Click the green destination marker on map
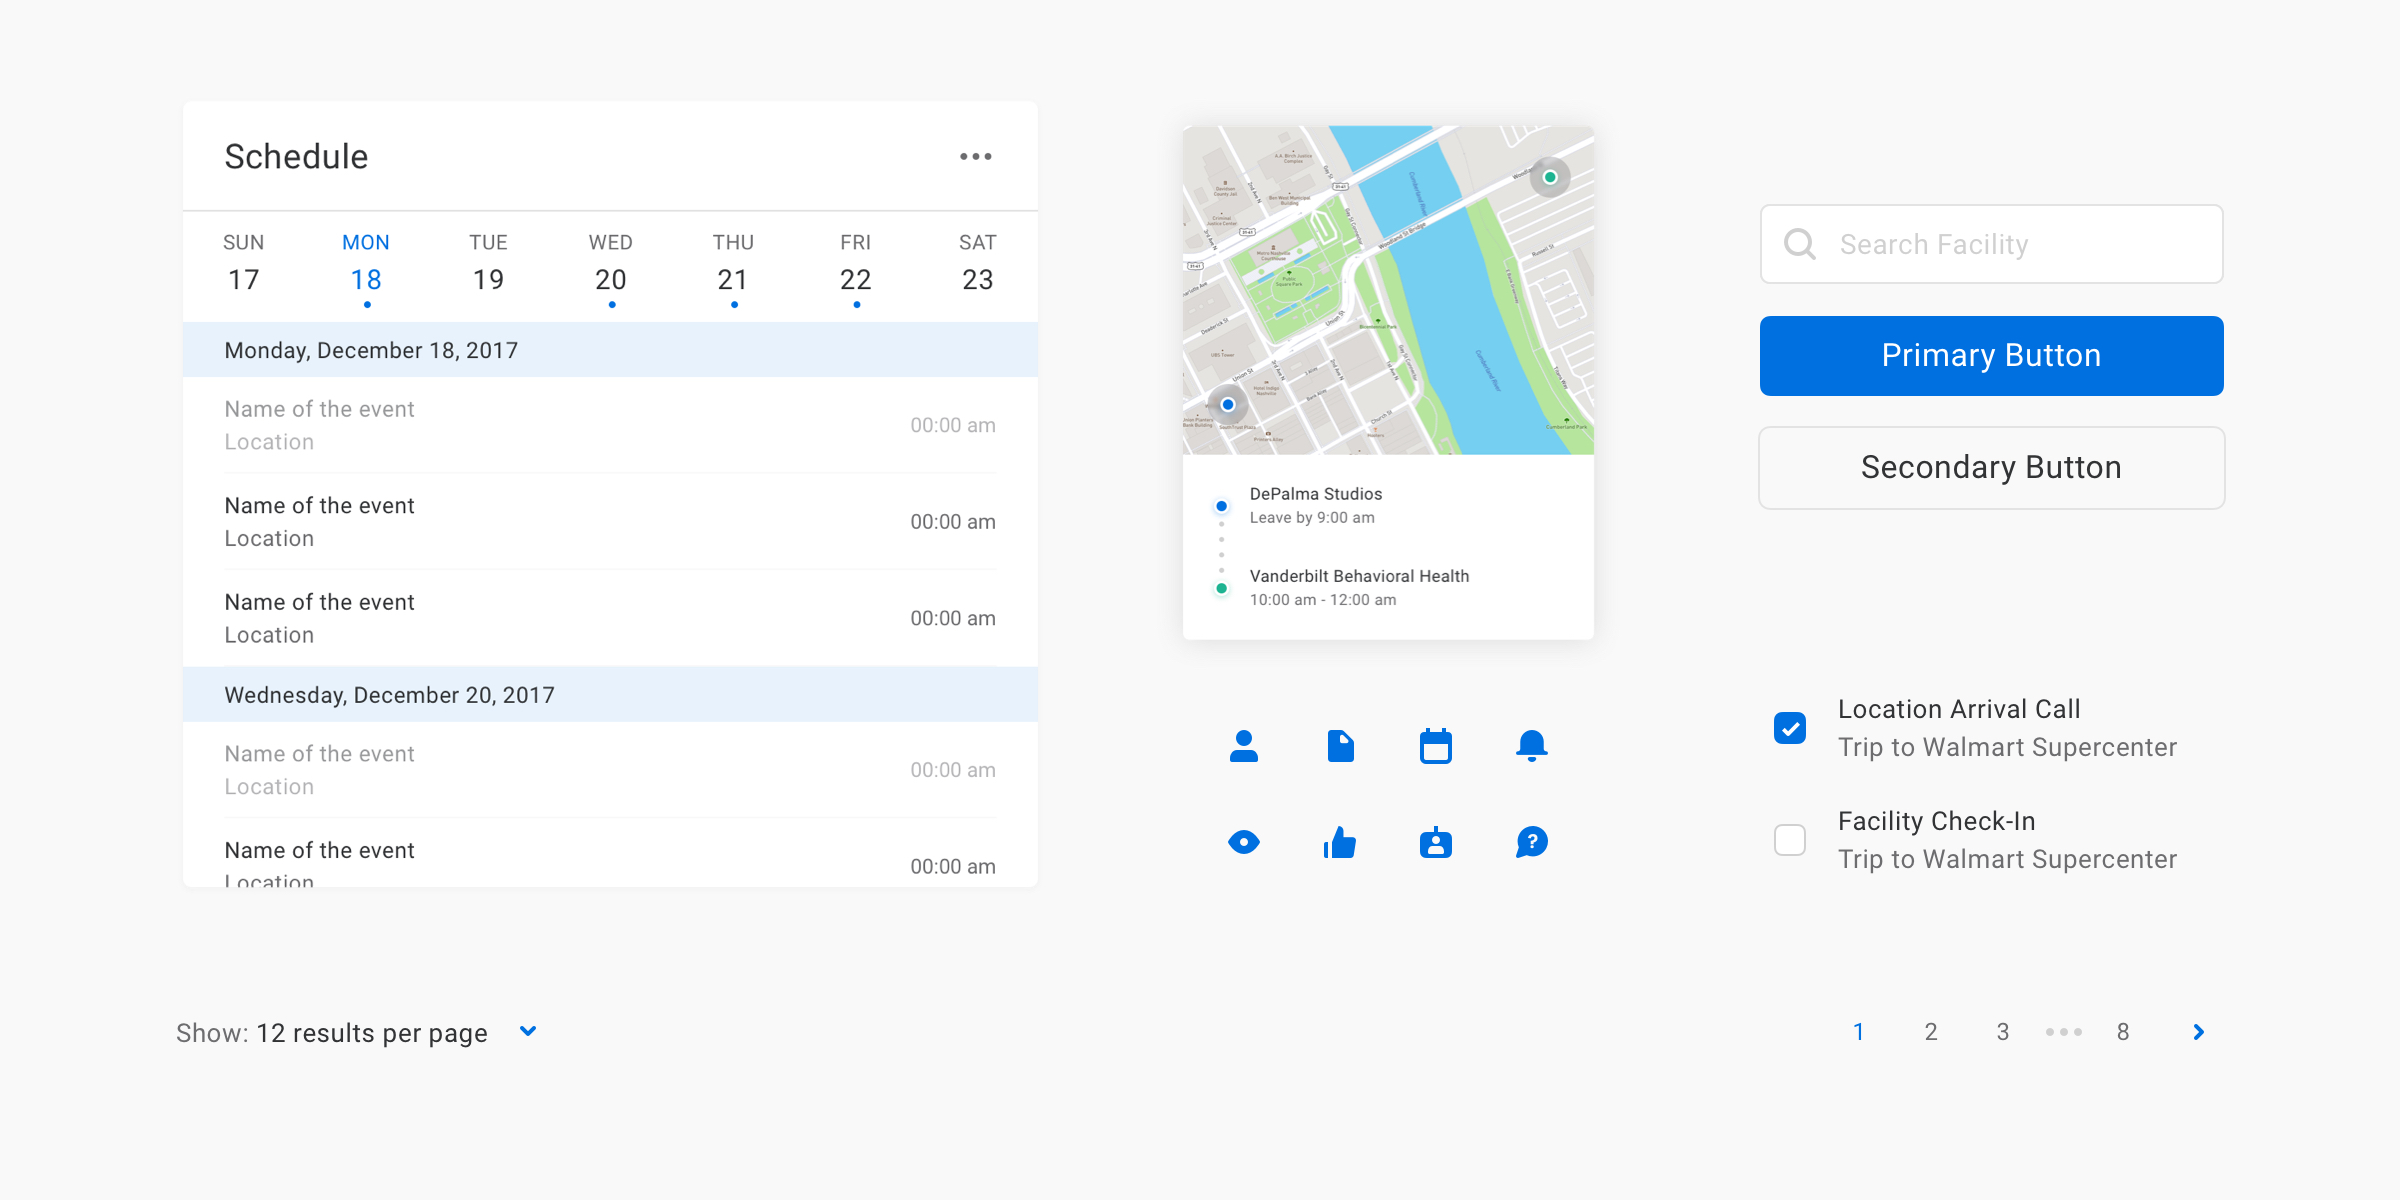The width and height of the screenshot is (2400, 1200). tap(1549, 177)
